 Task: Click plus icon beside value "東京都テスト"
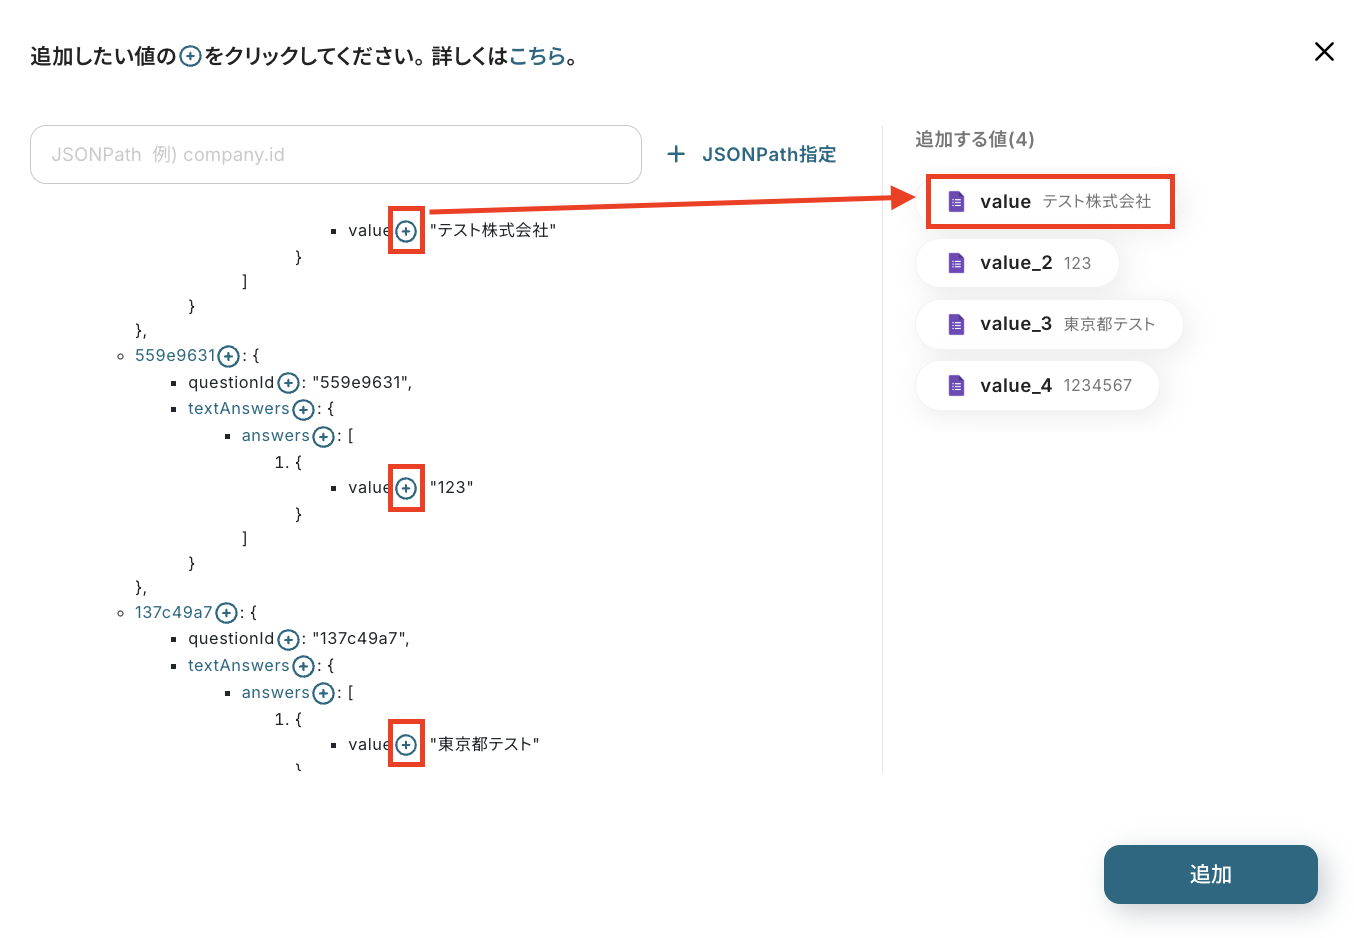[x=406, y=745]
